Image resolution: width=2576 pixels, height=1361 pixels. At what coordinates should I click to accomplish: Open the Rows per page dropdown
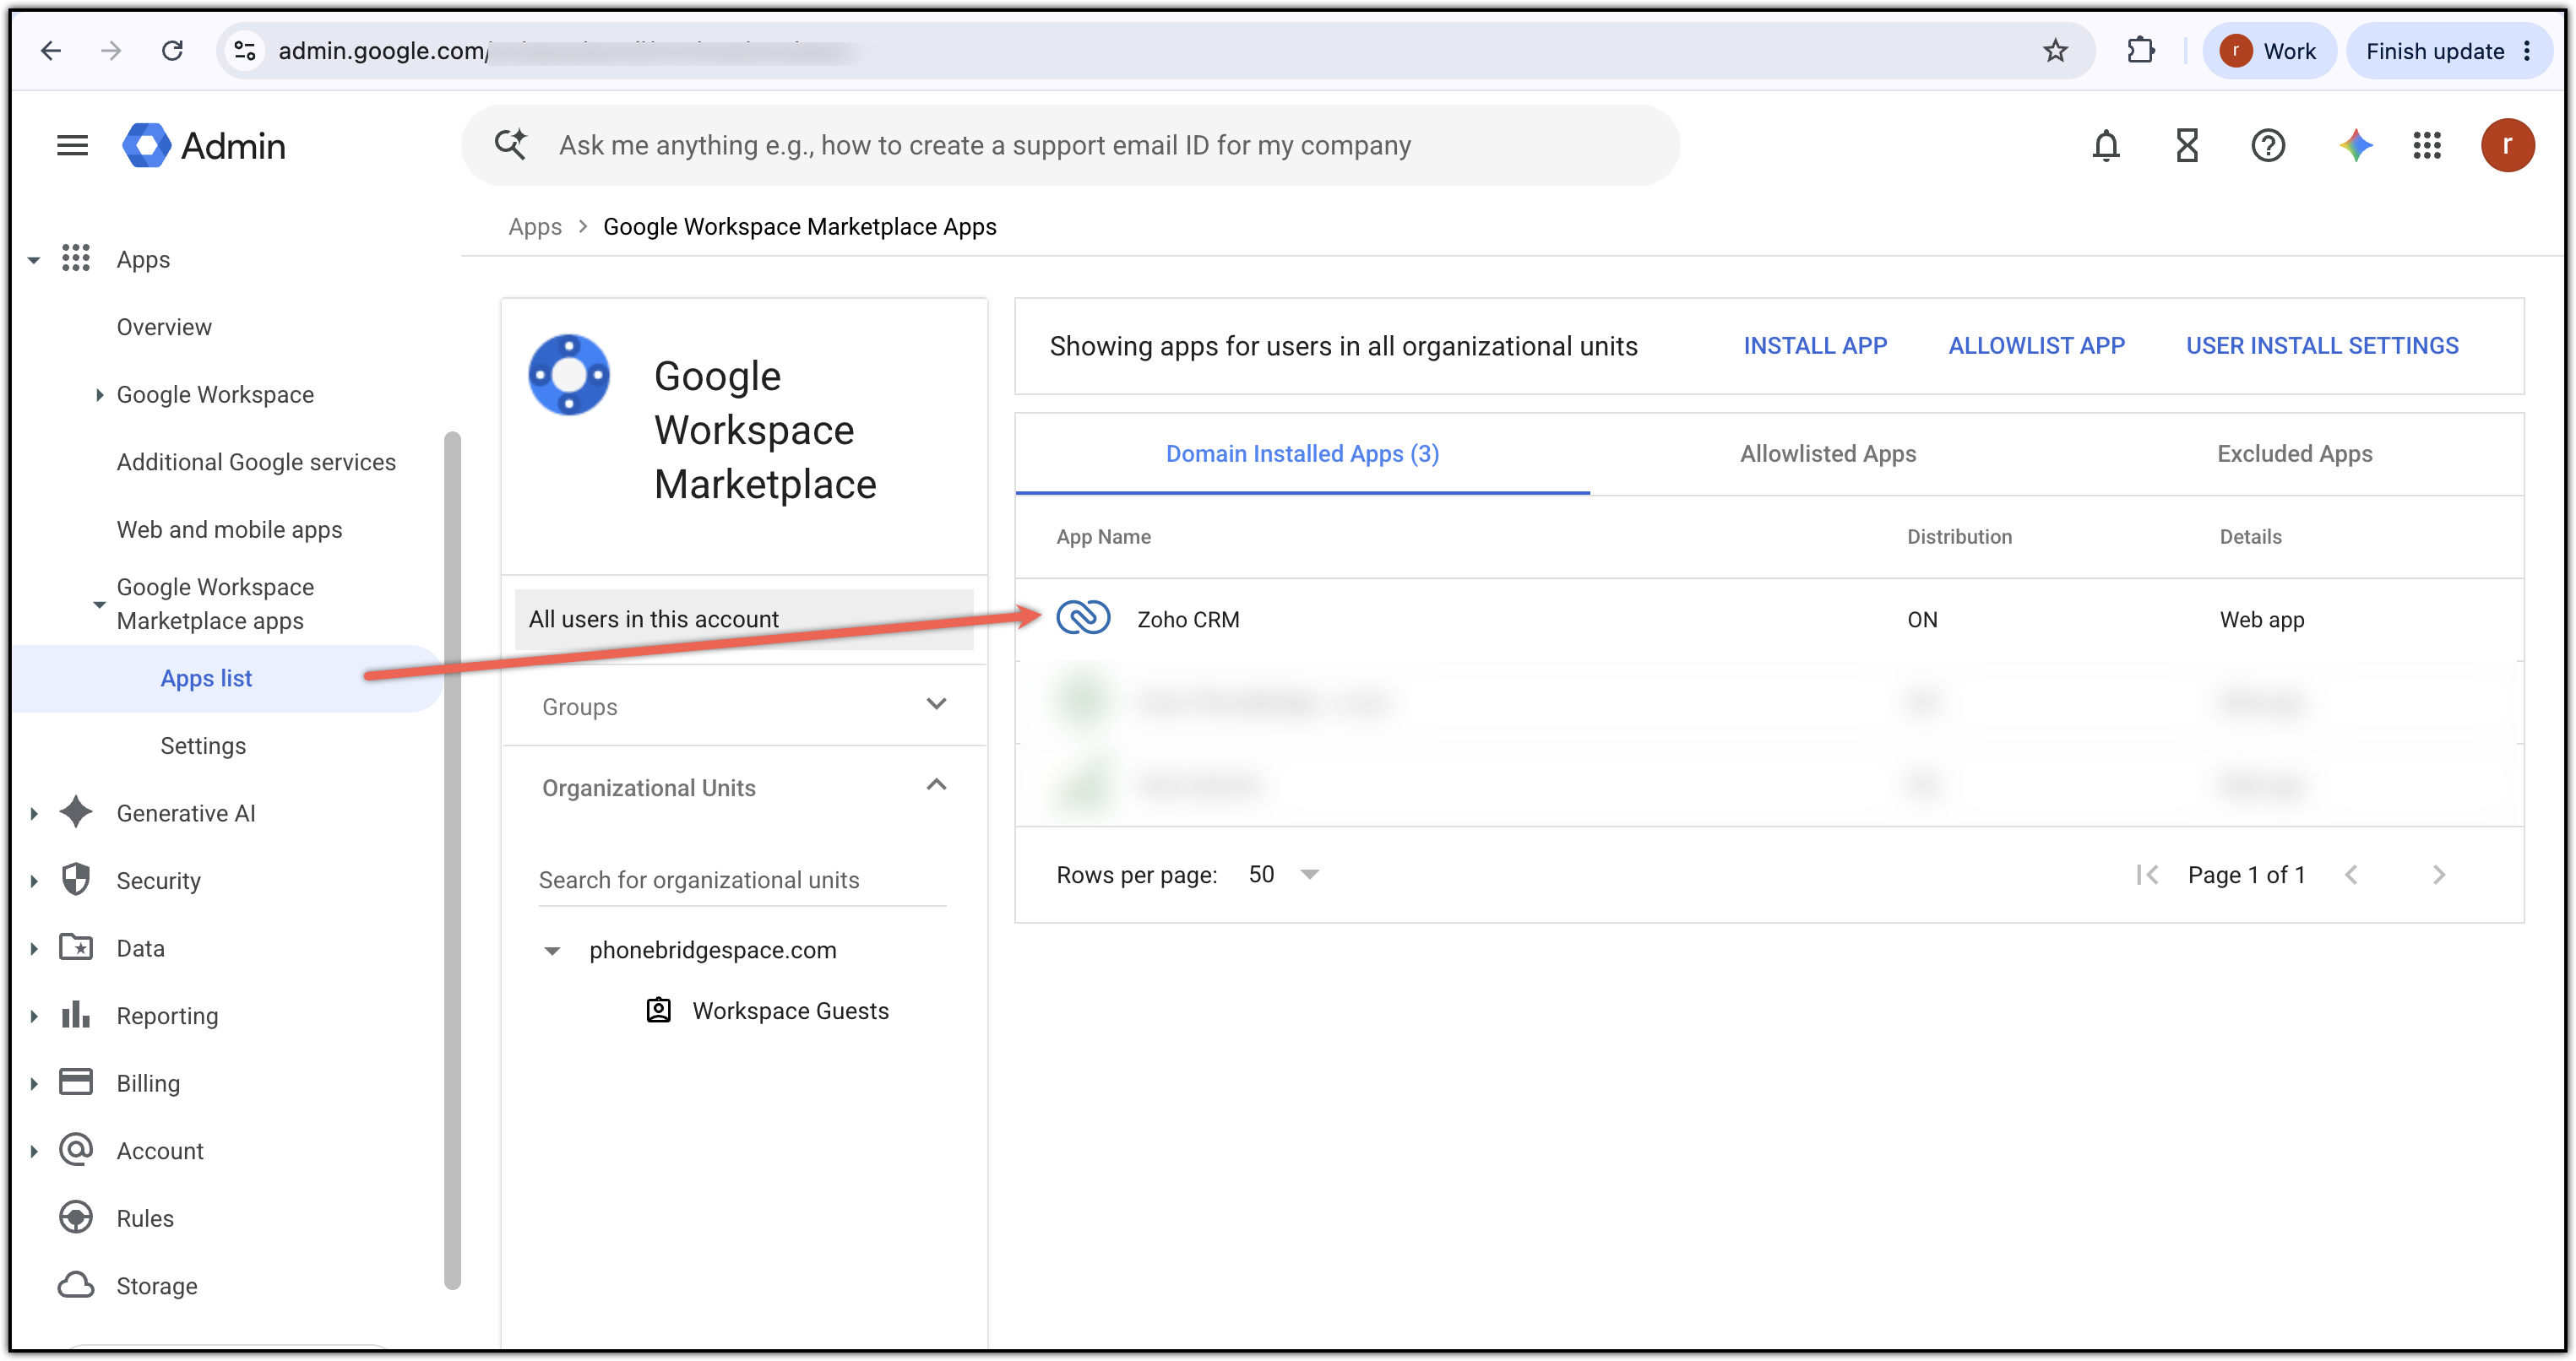[1285, 875]
